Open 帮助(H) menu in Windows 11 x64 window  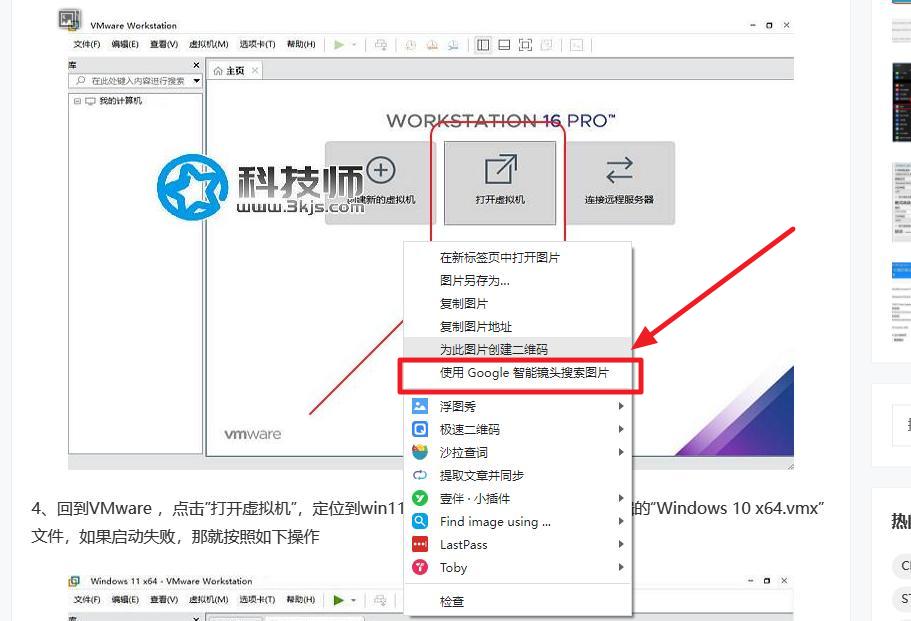click(301, 600)
